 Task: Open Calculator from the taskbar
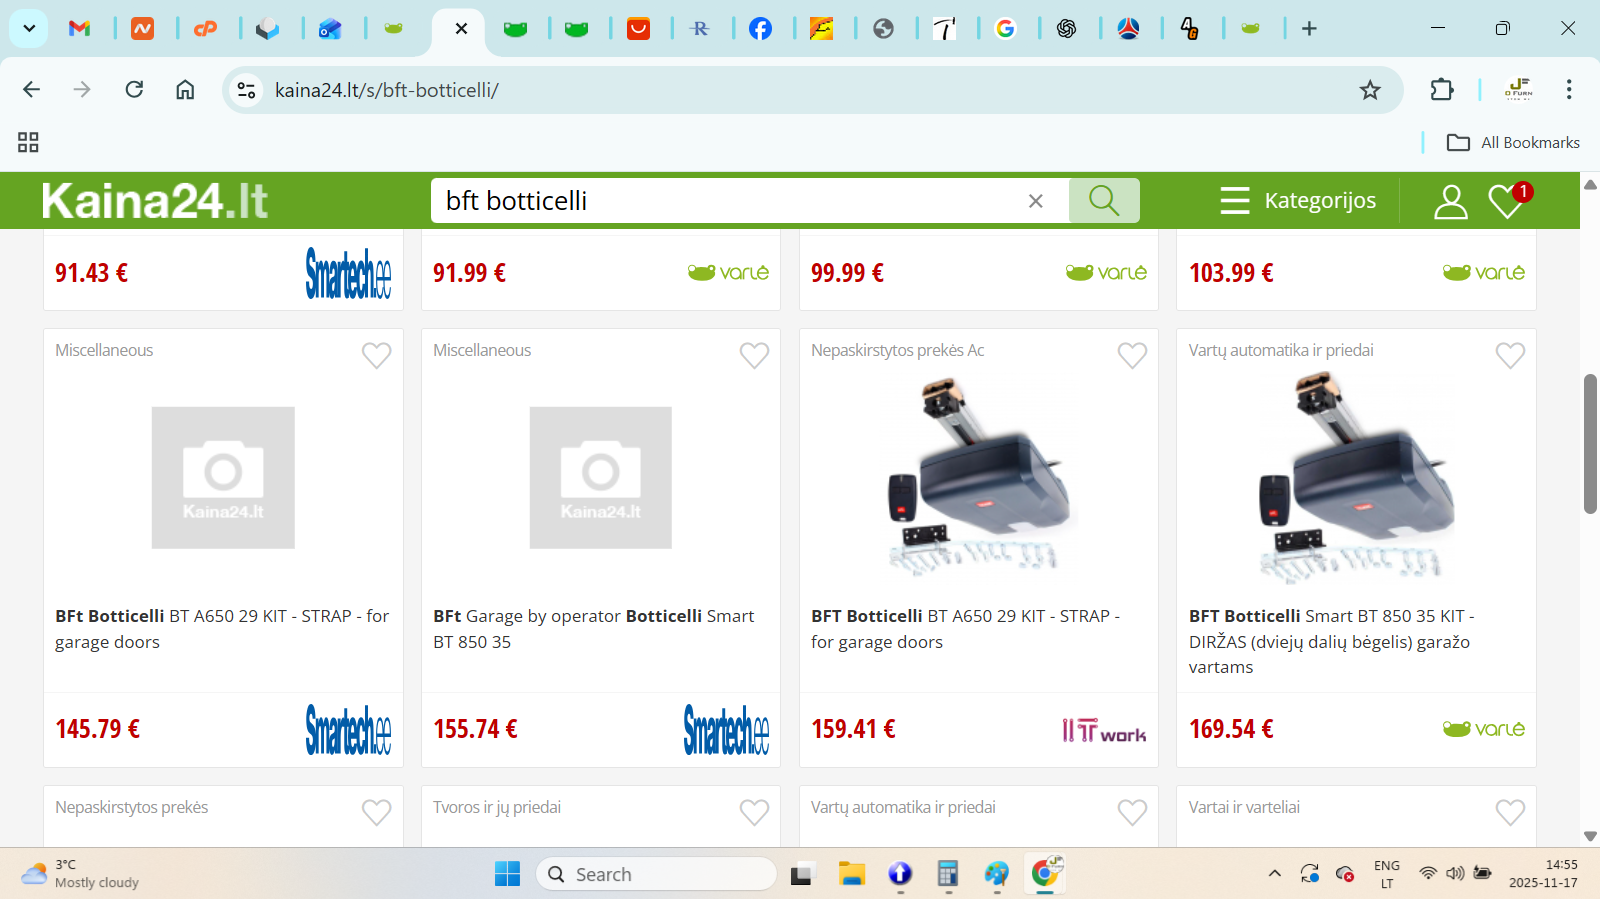point(947,874)
